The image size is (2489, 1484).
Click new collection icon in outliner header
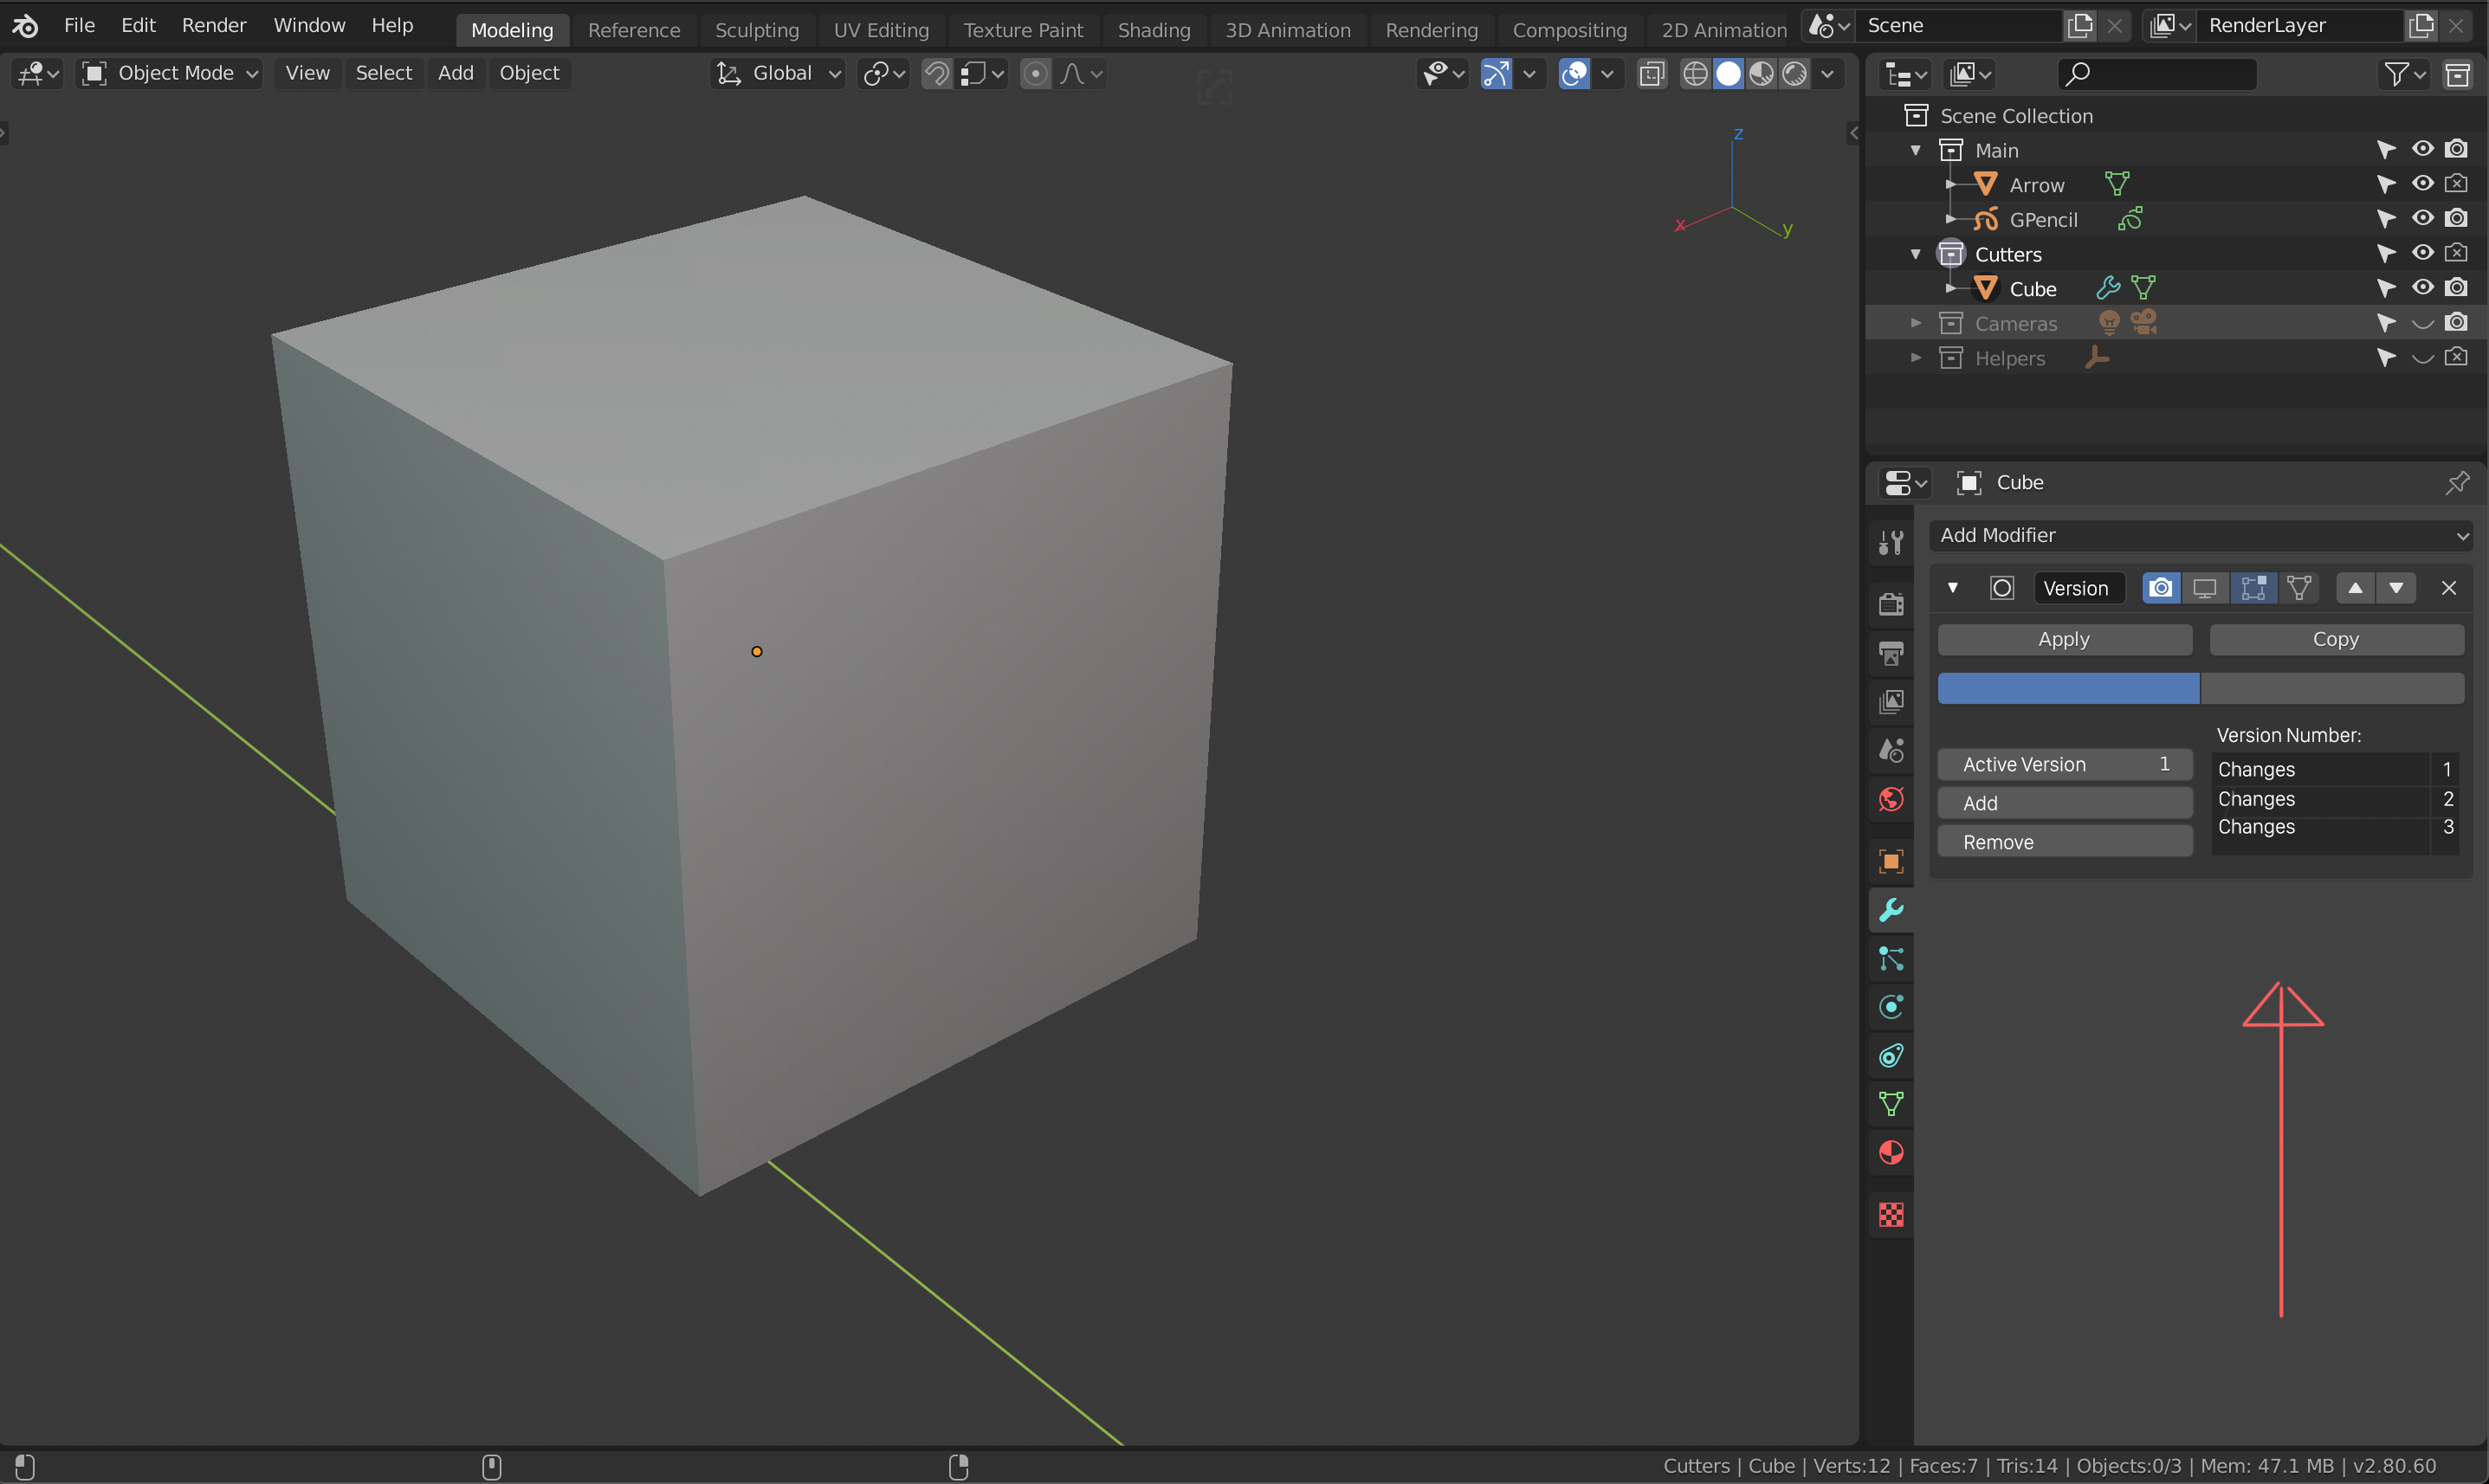pos(2458,74)
